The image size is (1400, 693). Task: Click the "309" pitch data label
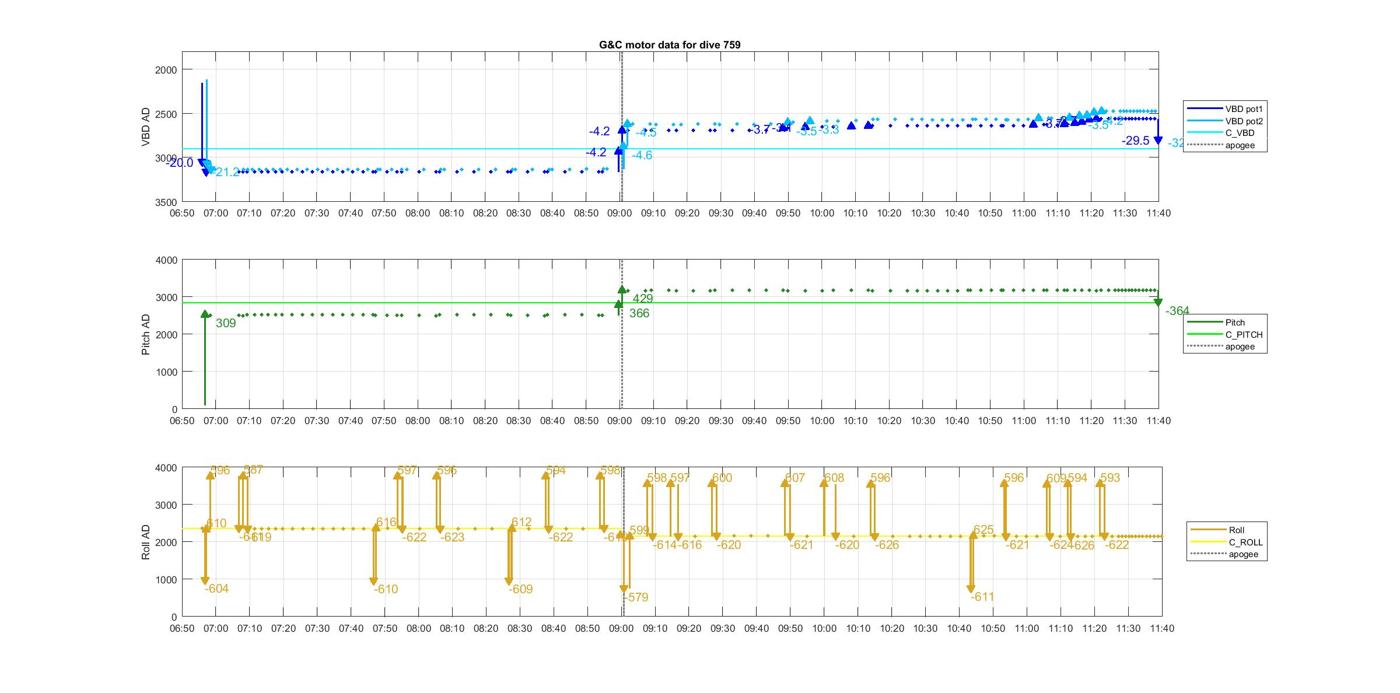[226, 323]
